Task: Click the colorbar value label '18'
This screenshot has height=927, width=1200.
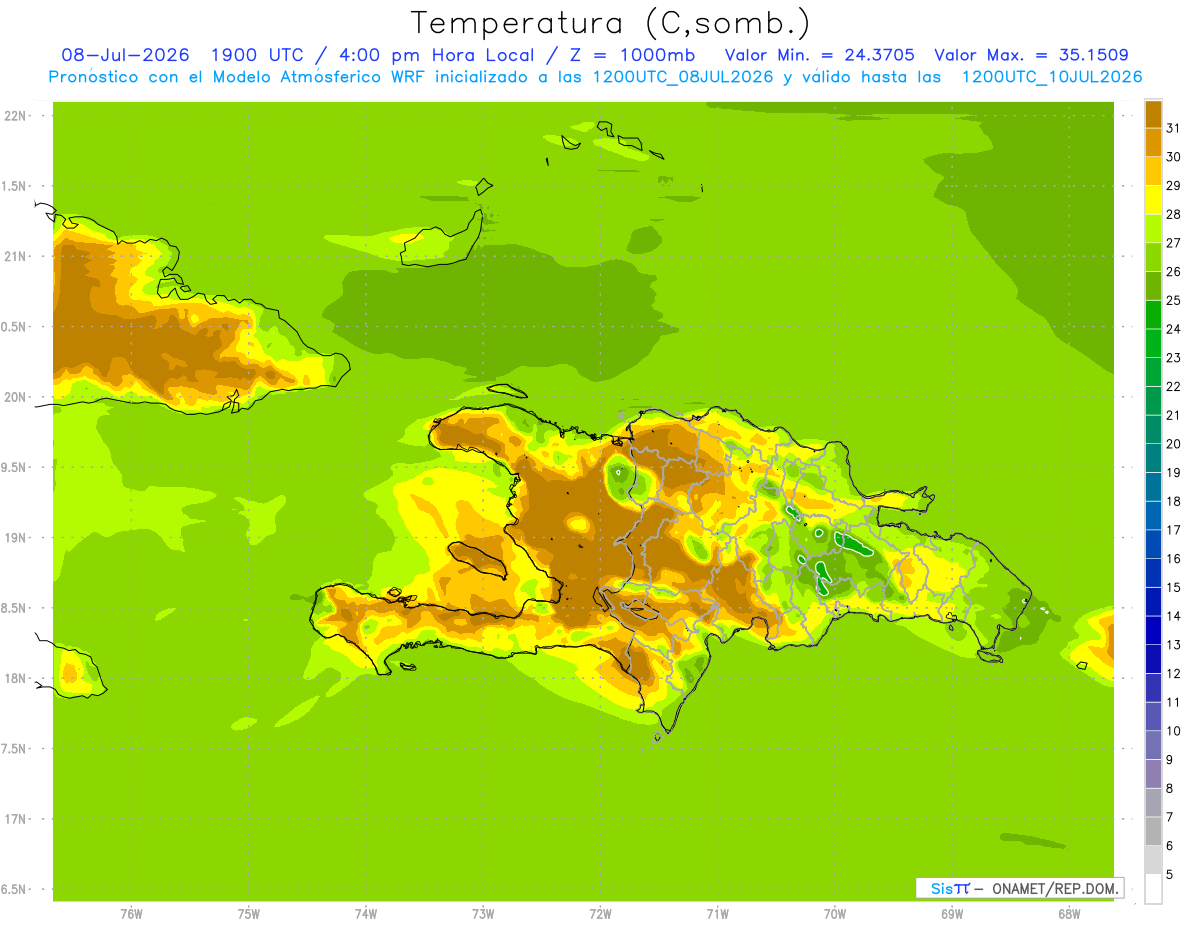Action: pos(1174,501)
